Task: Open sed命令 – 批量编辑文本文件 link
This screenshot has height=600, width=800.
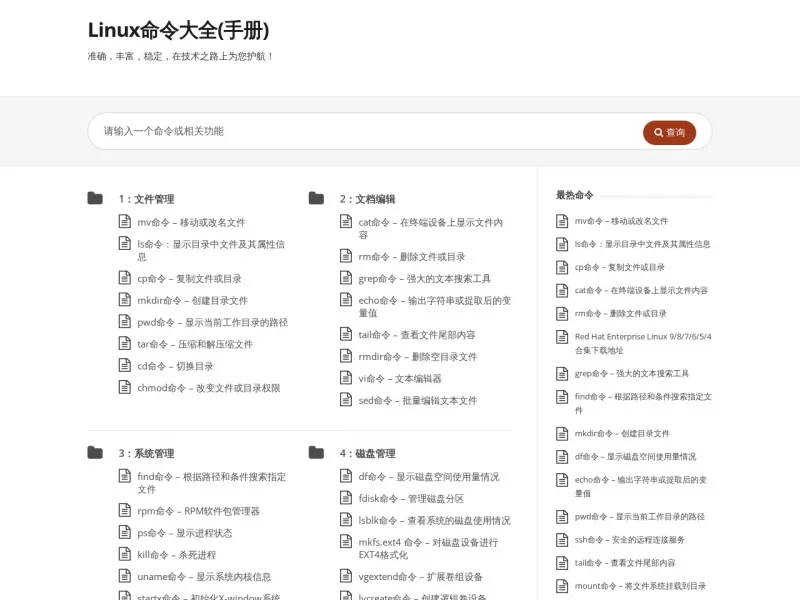Action: tap(418, 401)
